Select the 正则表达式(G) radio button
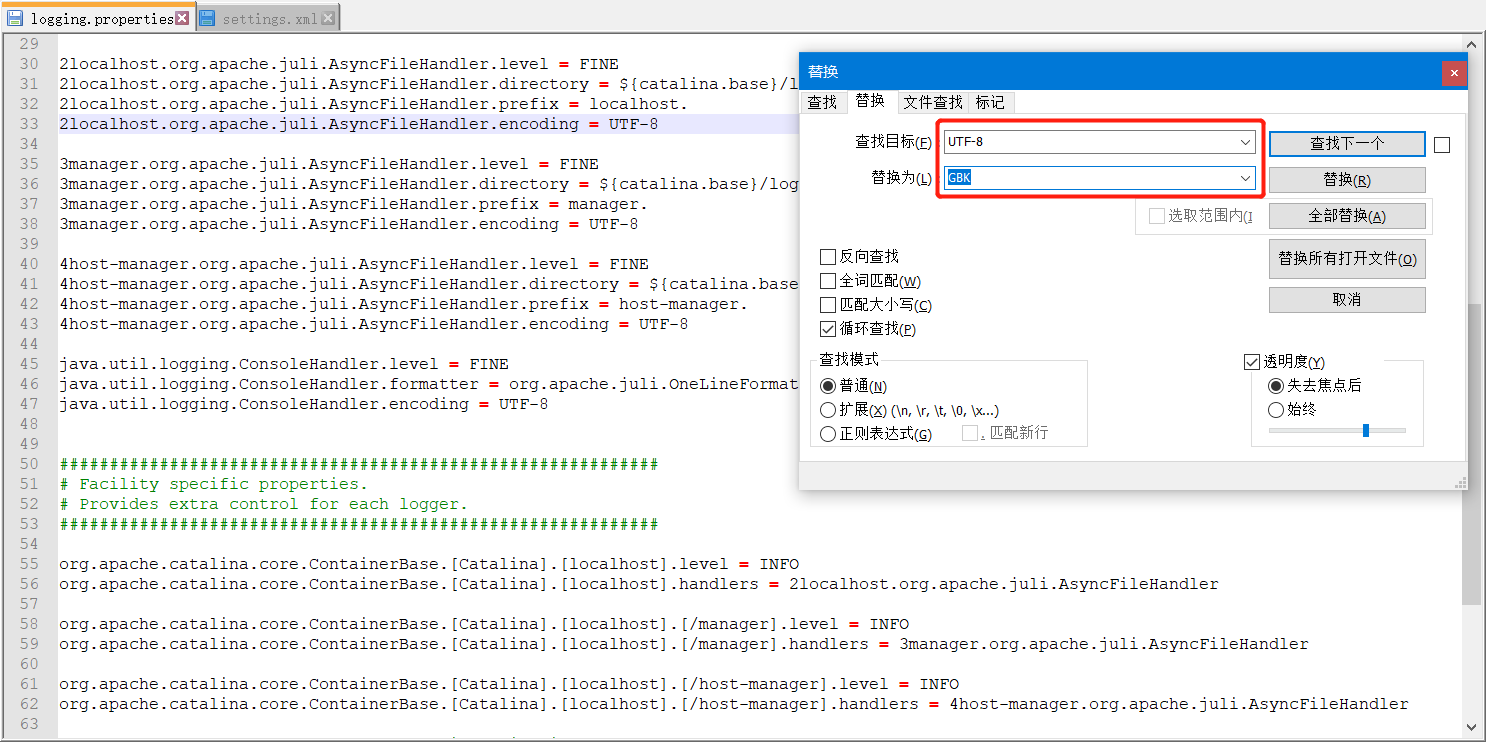Viewport: 1486px width, 742px height. click(828, 434)
